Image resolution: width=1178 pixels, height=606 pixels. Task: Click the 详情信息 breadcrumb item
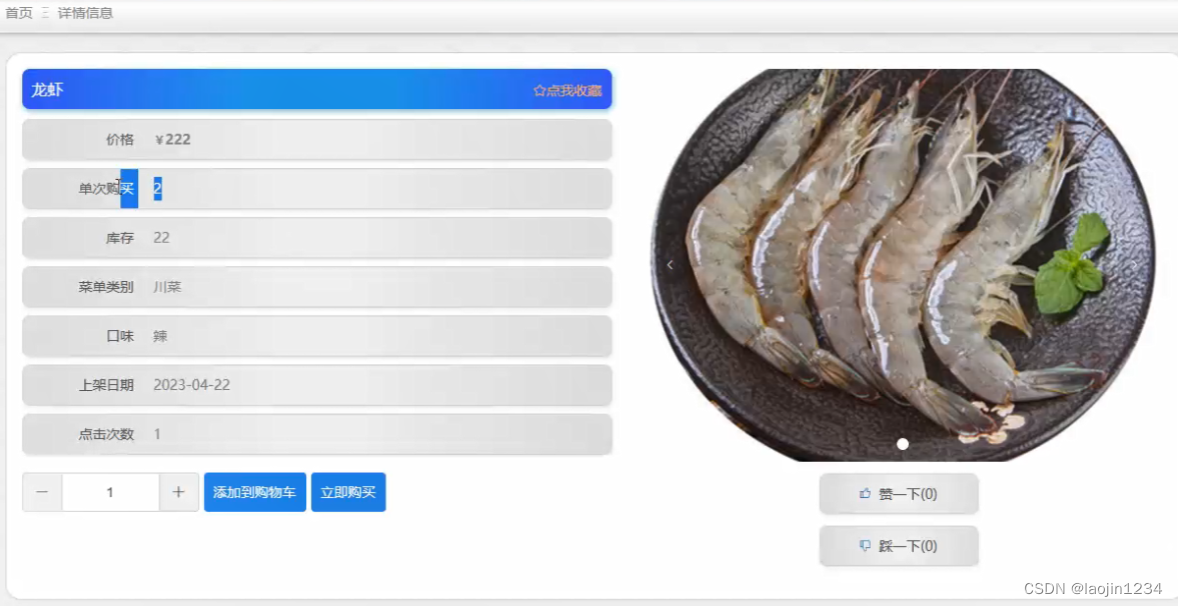tap(86, 13)
